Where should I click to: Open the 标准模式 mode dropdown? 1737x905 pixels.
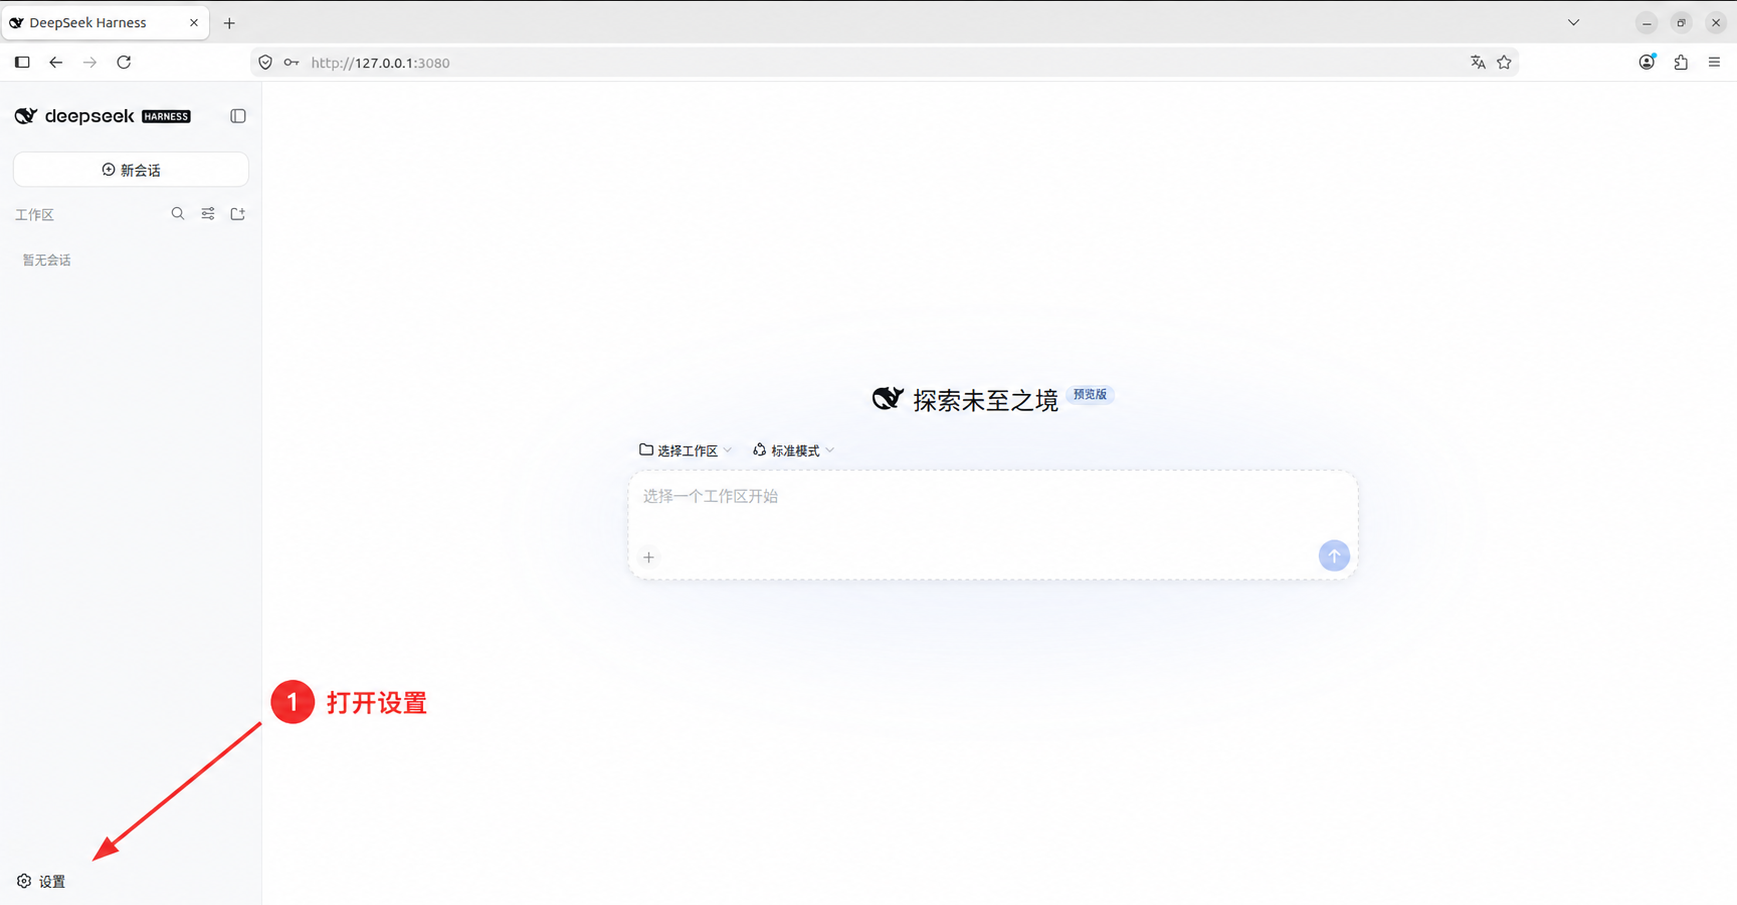tap(794, 451)
